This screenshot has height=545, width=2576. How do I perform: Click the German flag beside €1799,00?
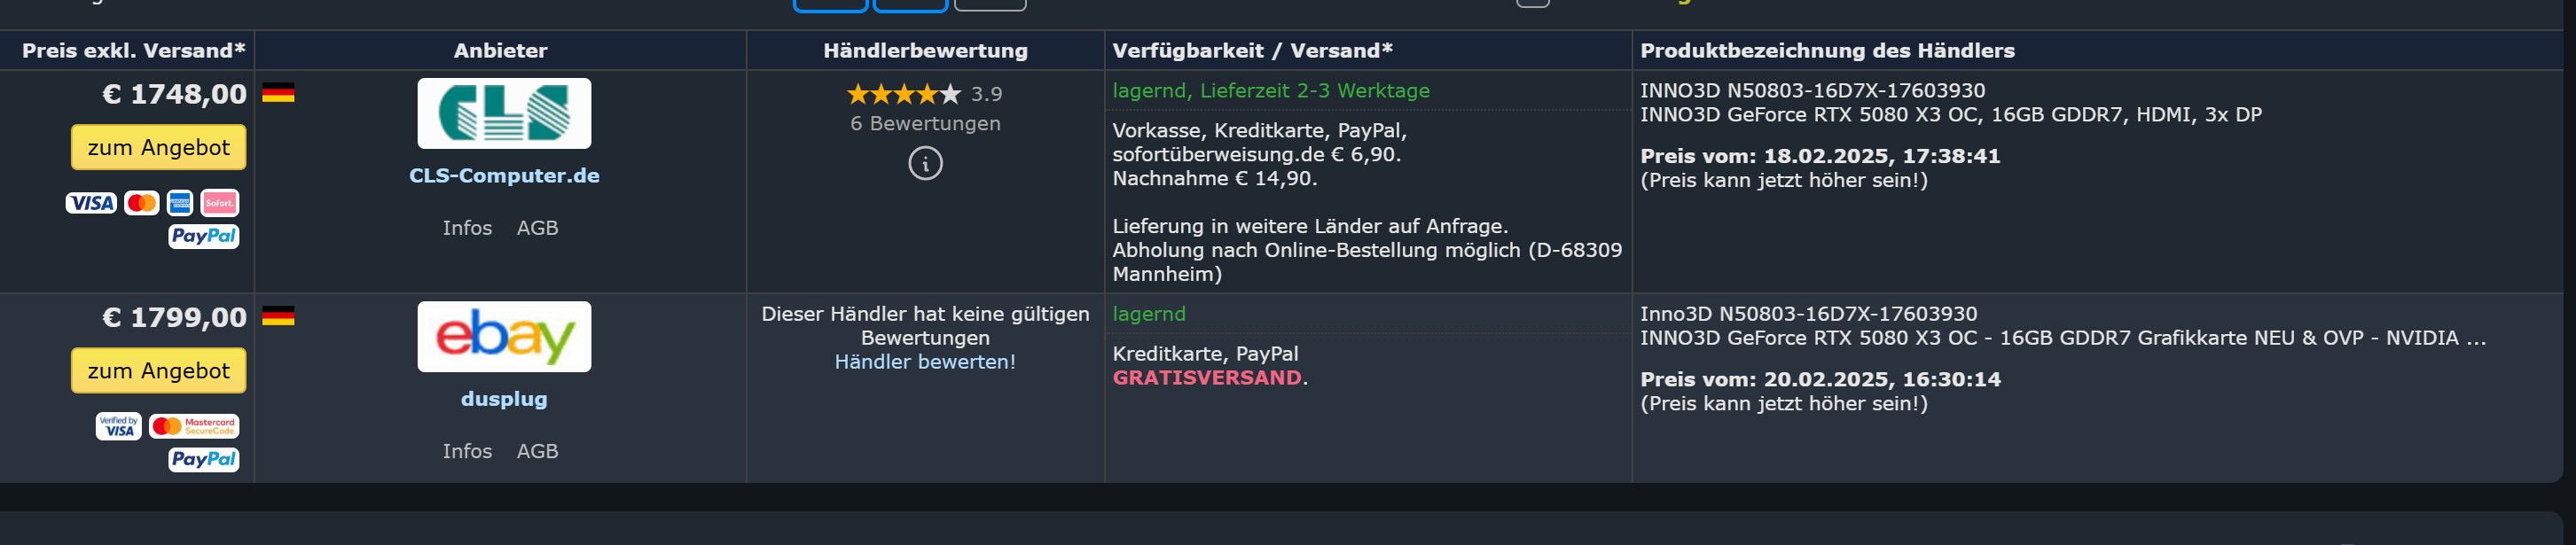coord(278,317)
